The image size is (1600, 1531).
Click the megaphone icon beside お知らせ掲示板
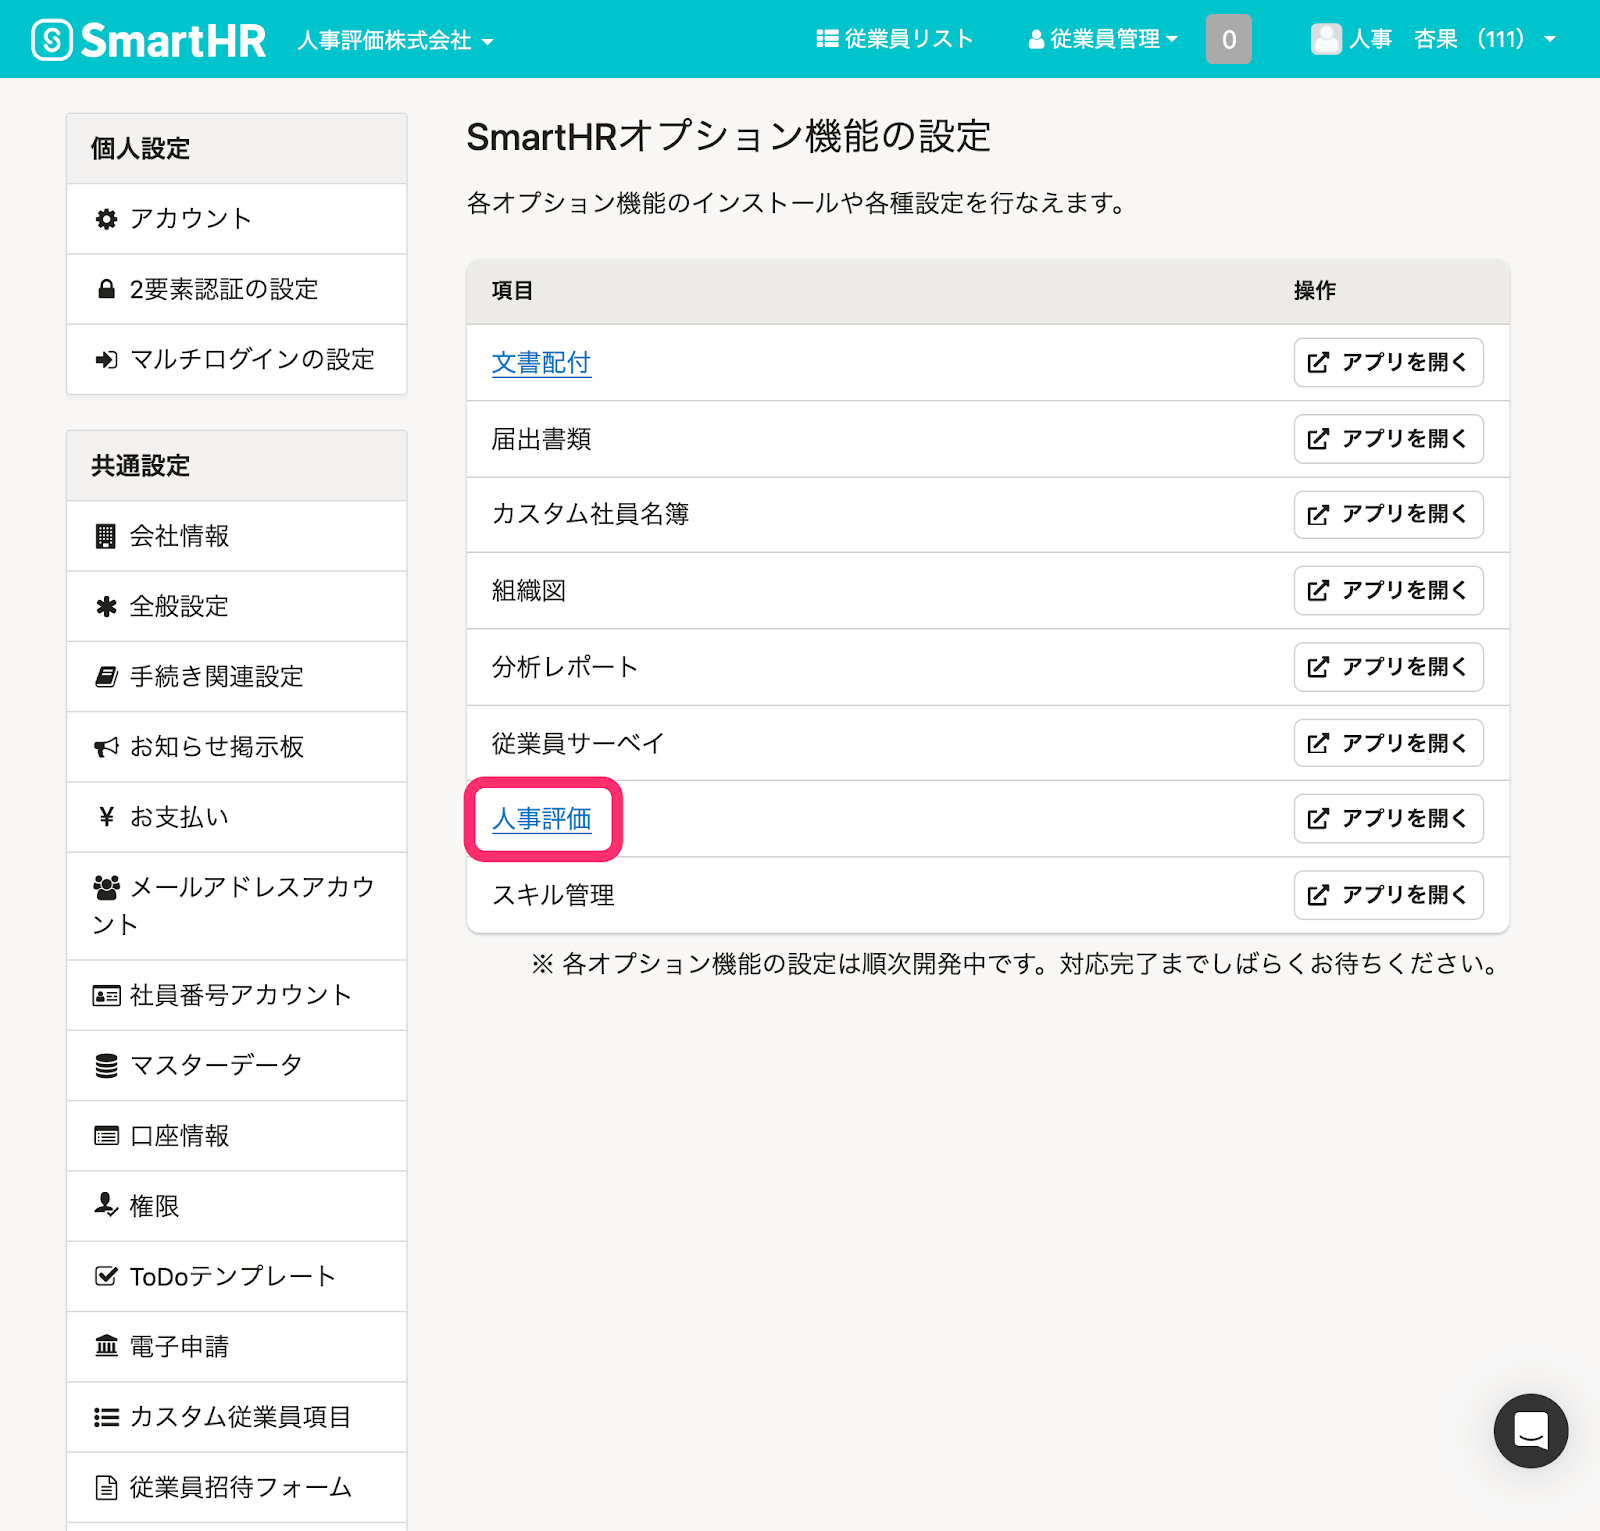pos(106,747)
